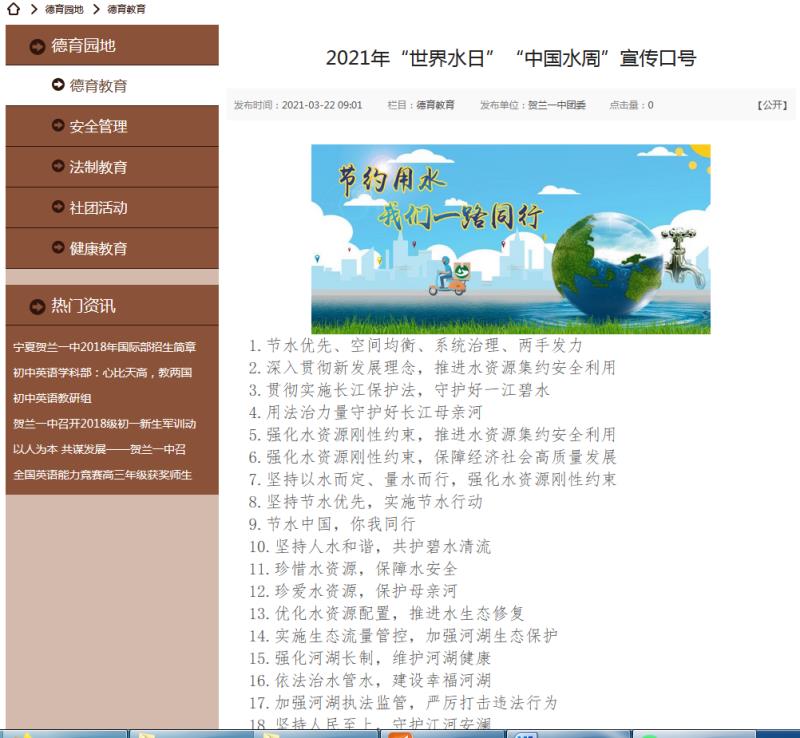This screenshot has height=738, width=800.
Task: Open the 德育教育 breadcrumb link at top
Action: click(x=126, y=9)
